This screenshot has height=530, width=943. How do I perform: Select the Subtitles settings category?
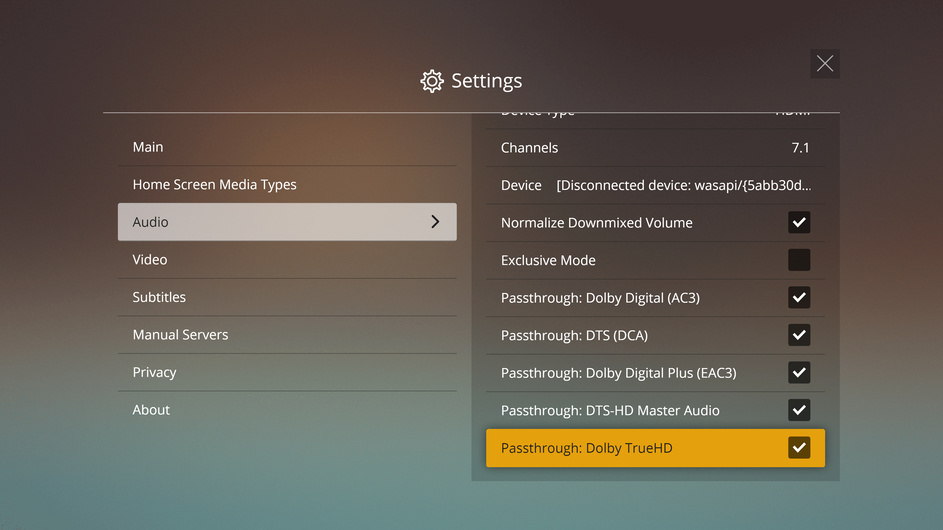click(287, 297)
